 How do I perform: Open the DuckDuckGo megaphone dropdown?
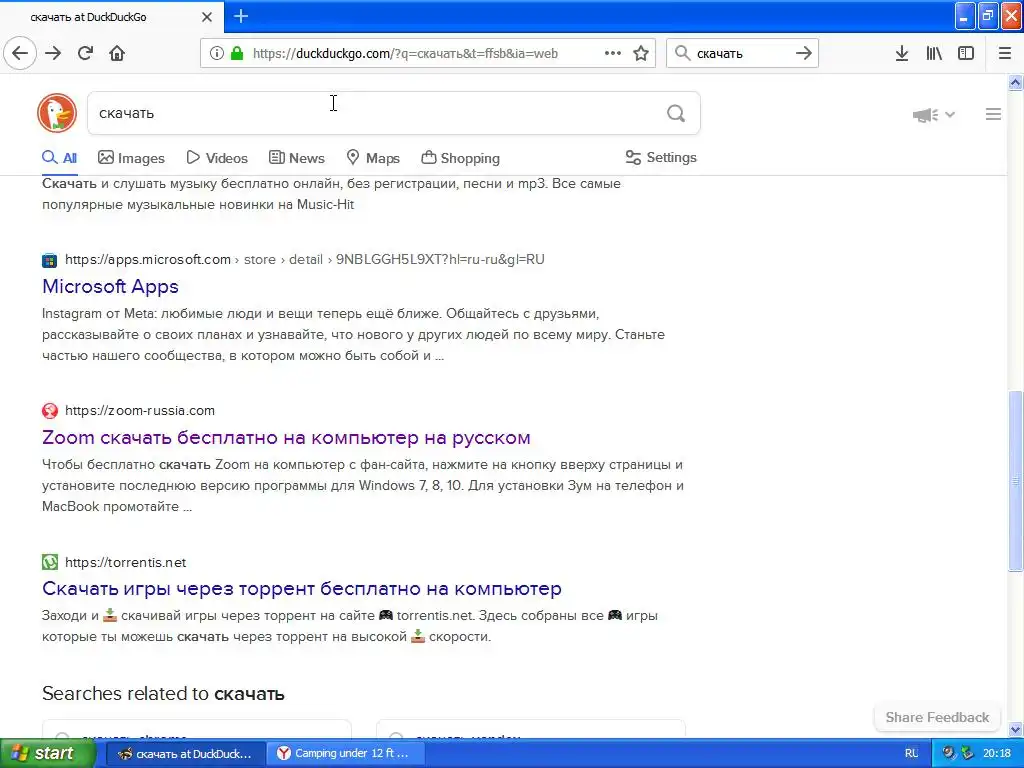pos(934,115)
